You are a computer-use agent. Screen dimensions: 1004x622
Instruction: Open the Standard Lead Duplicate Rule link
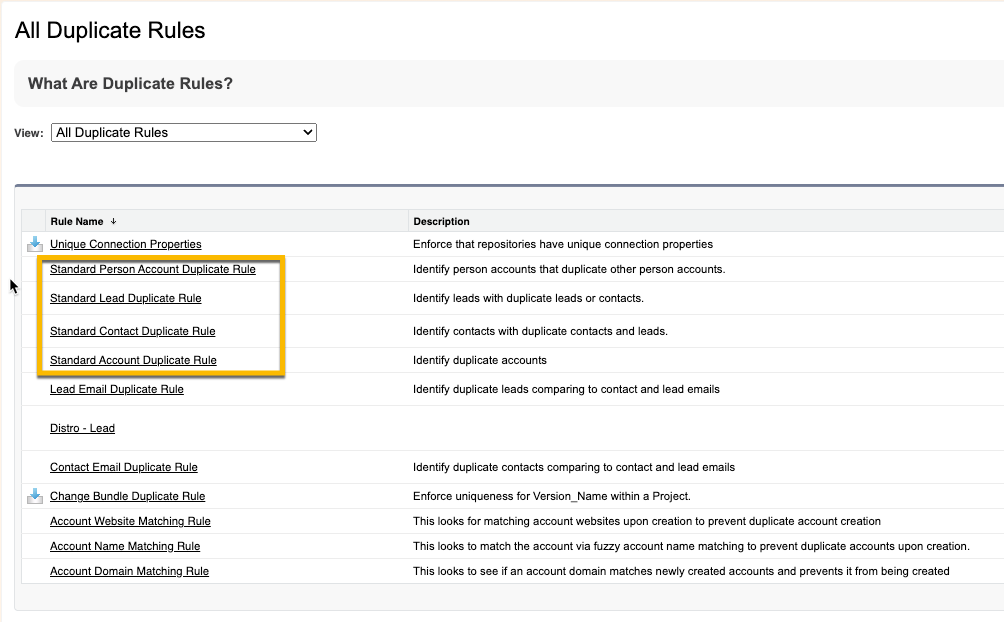point(126,298)
